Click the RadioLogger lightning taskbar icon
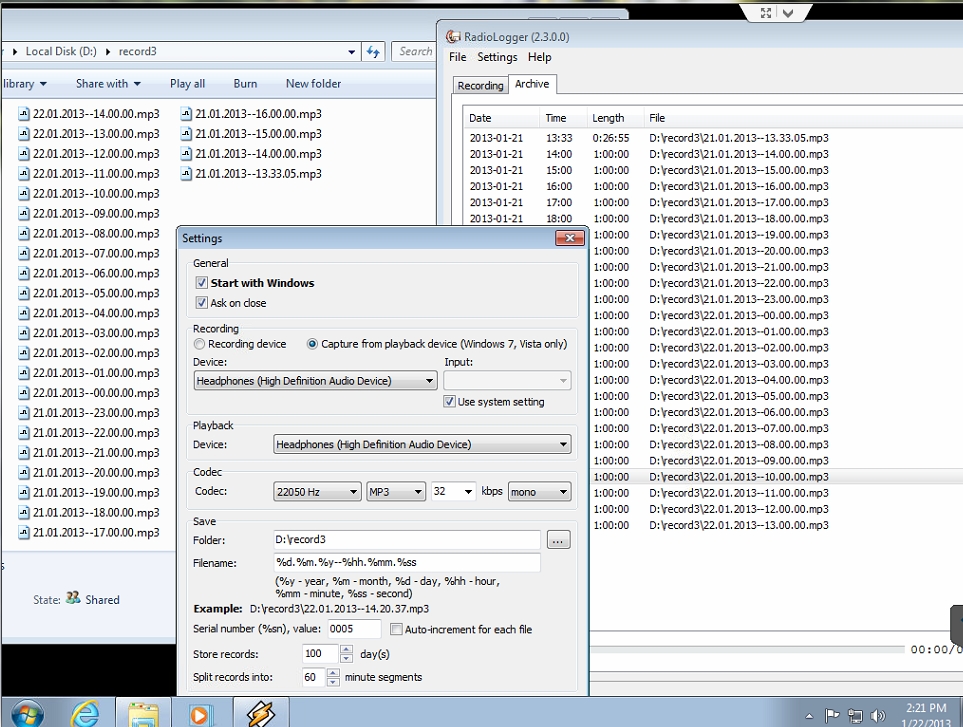Image resolution: width=963 pixels, height=727 pixels. pos(260,714)
